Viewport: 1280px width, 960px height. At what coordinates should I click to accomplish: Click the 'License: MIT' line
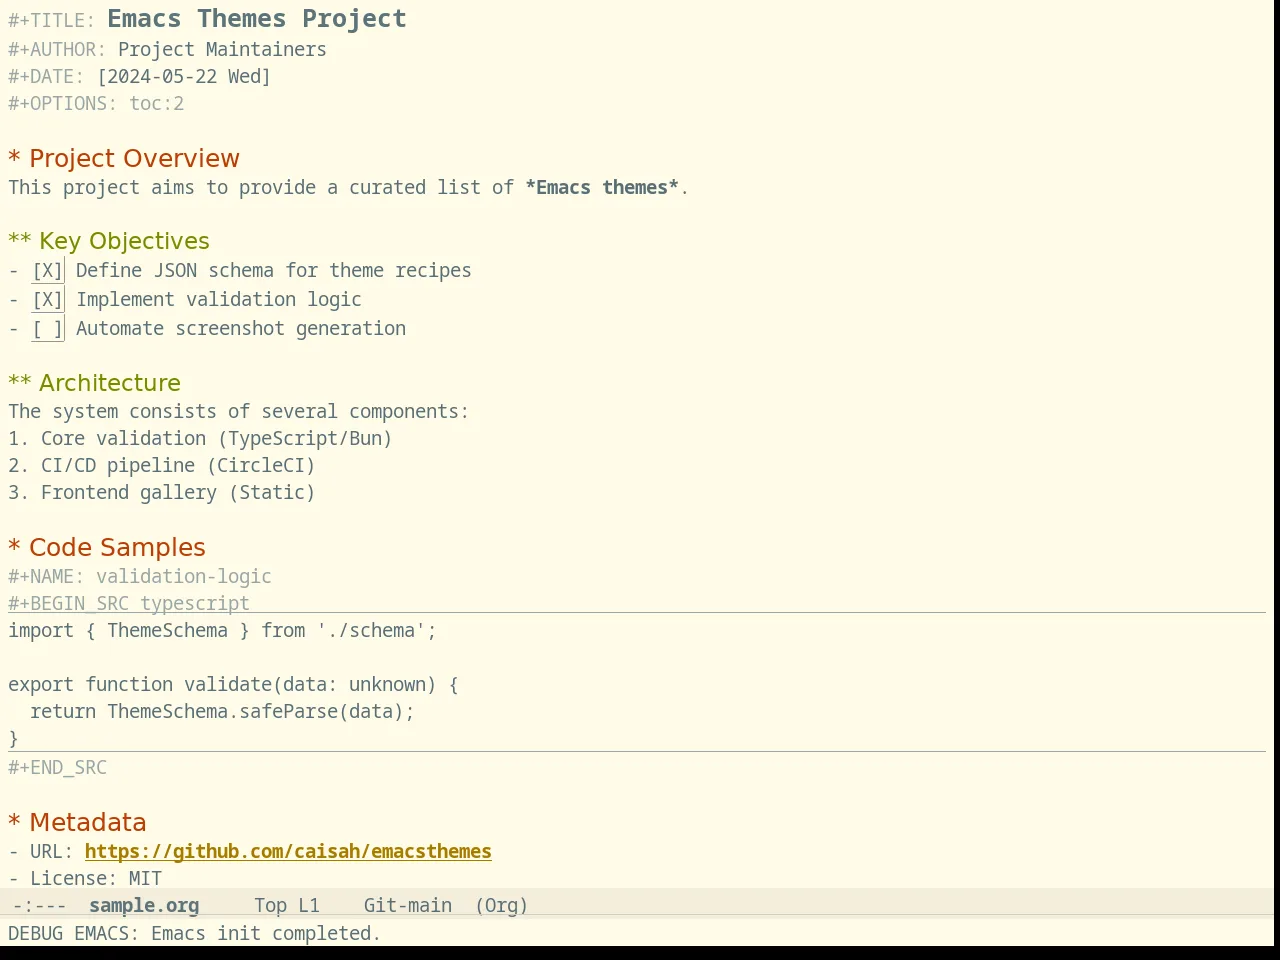85,878
